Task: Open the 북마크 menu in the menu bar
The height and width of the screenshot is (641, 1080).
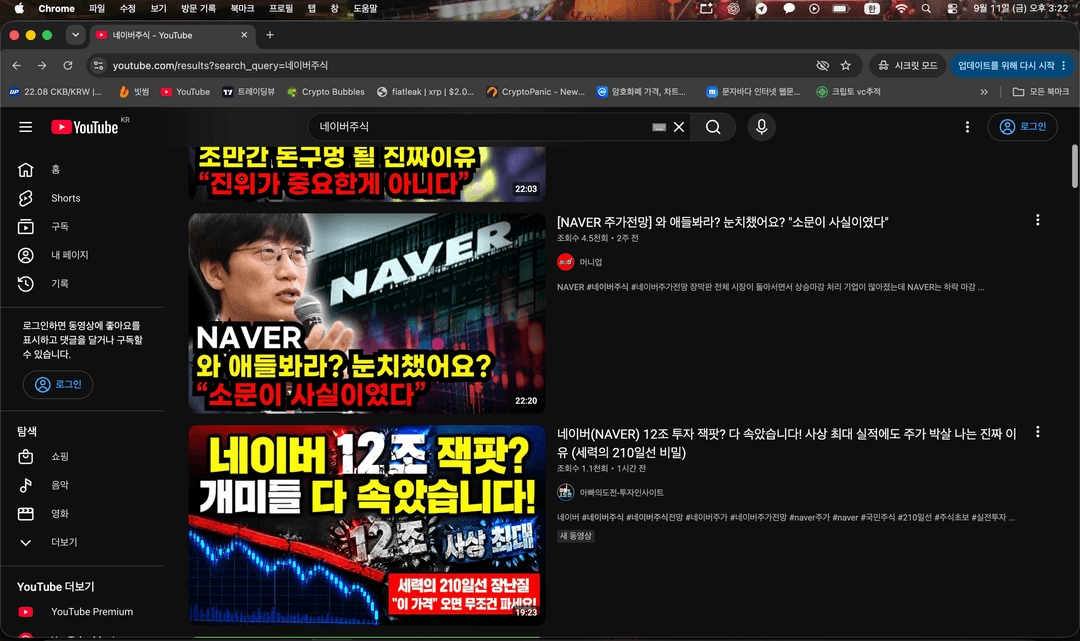Action: click(242, 8)
